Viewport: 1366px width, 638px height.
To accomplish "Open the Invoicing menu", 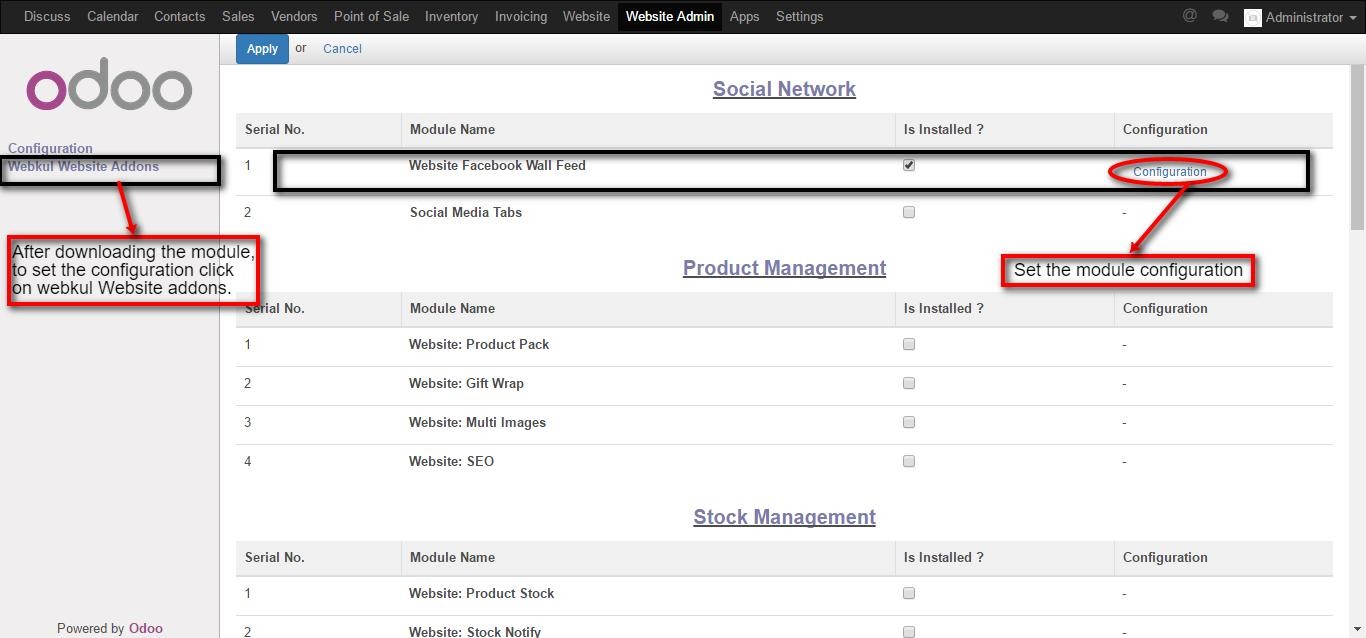I will pos(521,16).
